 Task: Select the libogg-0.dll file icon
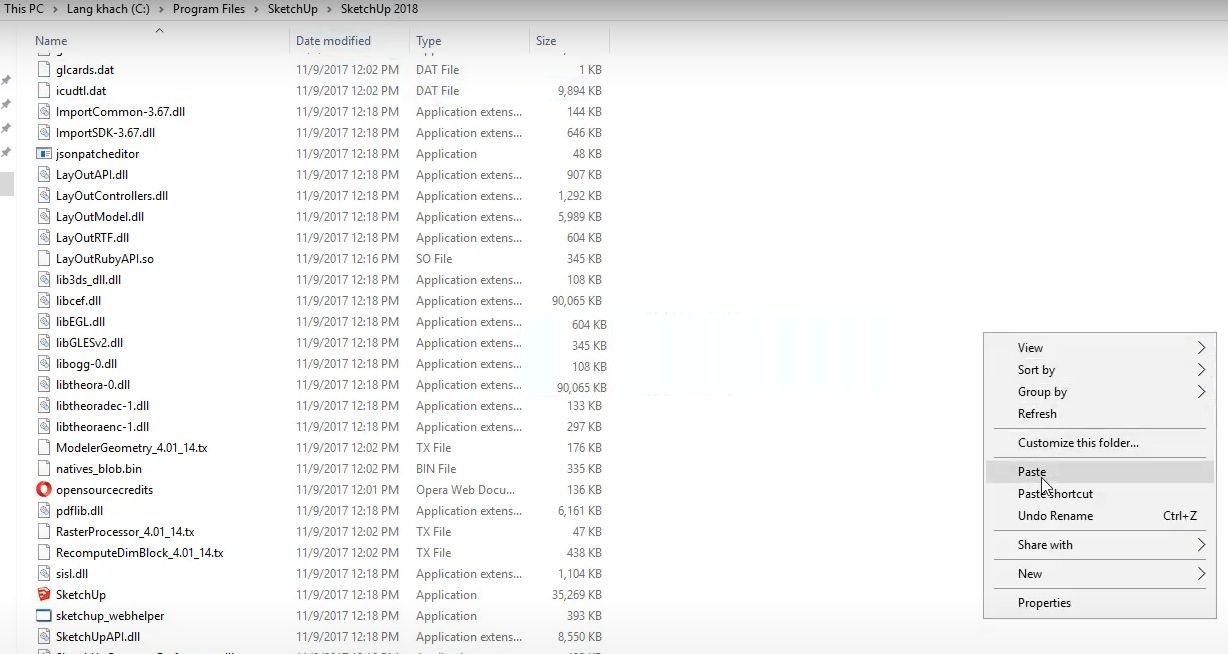(43, 364)
